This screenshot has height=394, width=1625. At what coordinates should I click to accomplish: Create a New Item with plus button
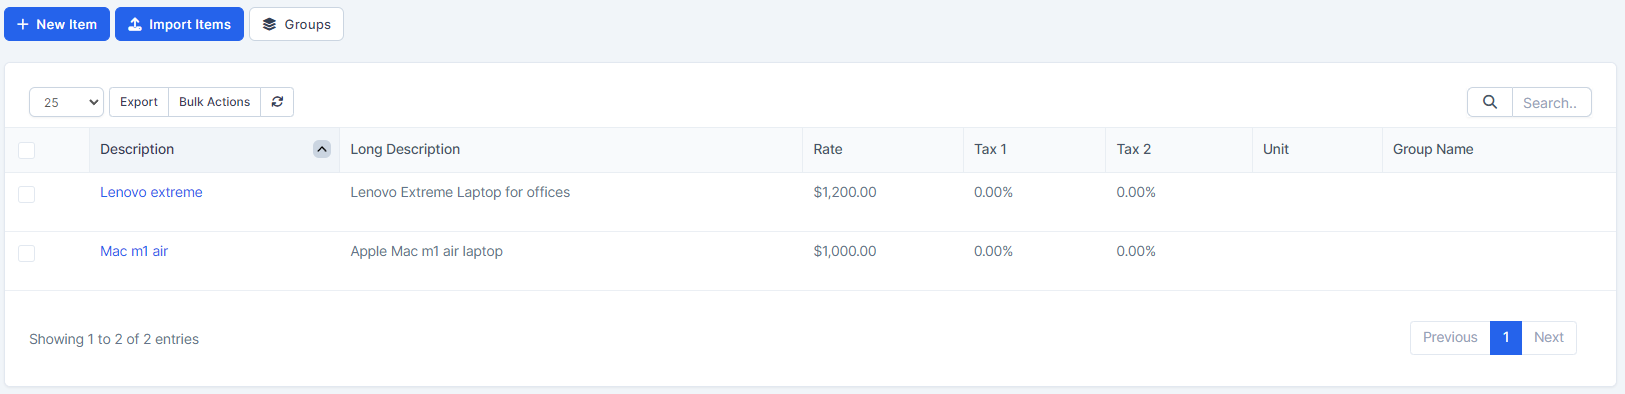click(57, 24)
